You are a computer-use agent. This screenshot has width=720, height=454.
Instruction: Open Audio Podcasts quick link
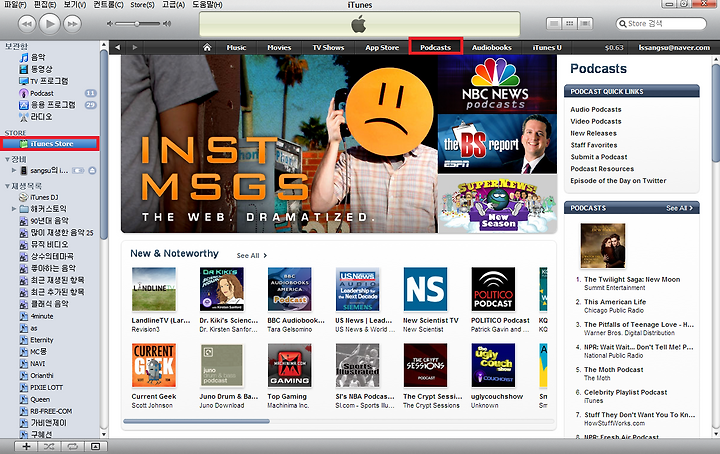596,109
